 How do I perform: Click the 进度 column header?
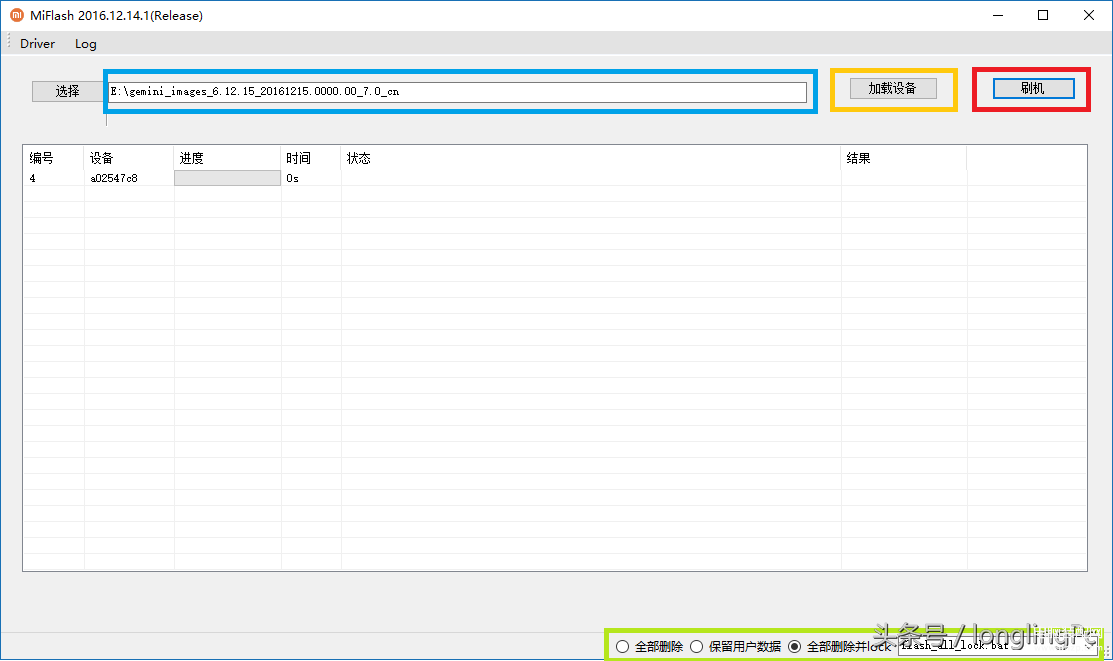(227, 158)
